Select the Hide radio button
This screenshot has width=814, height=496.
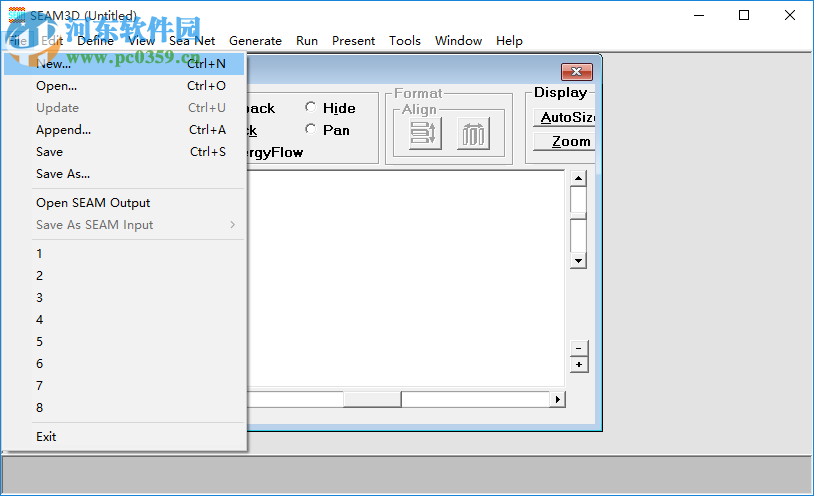(x=310, y=107)
